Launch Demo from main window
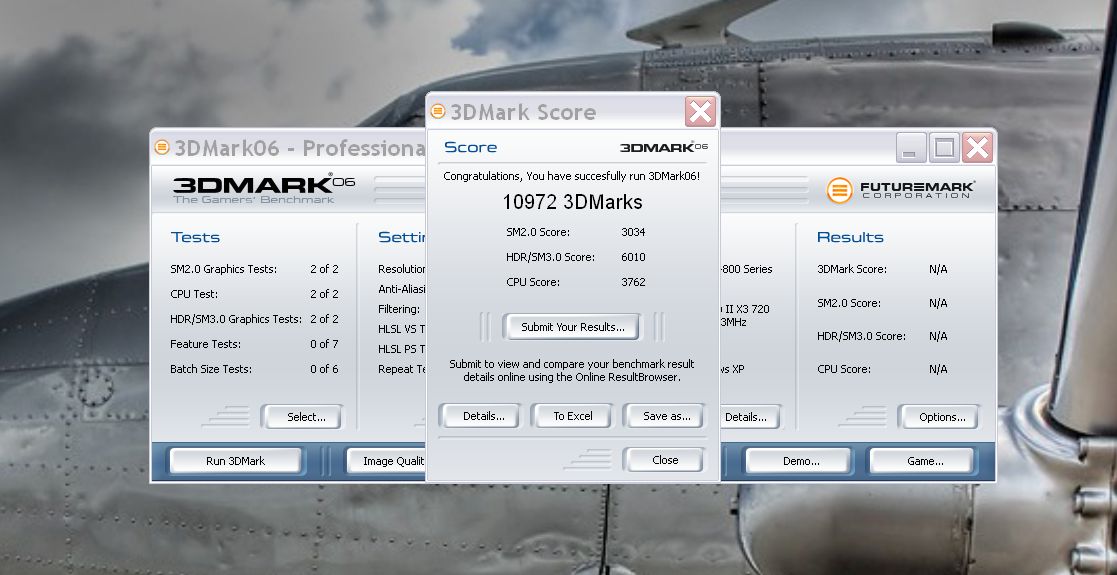 (x=801, y=461)
